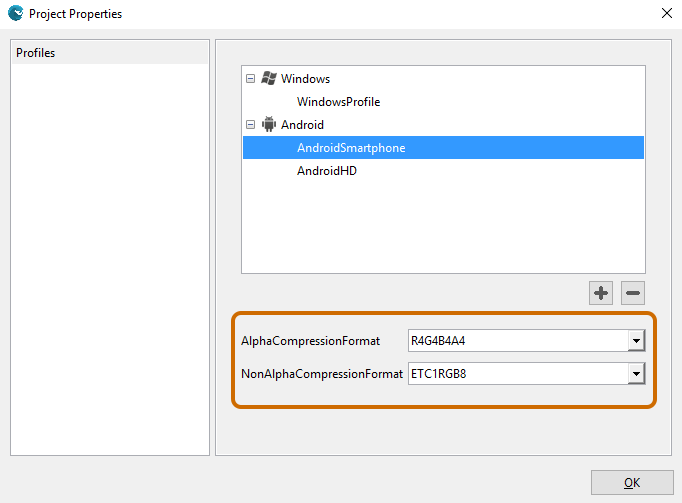Click the NonAlphaCompressionFormat label
Screen dimensions: 682x503
322,374
